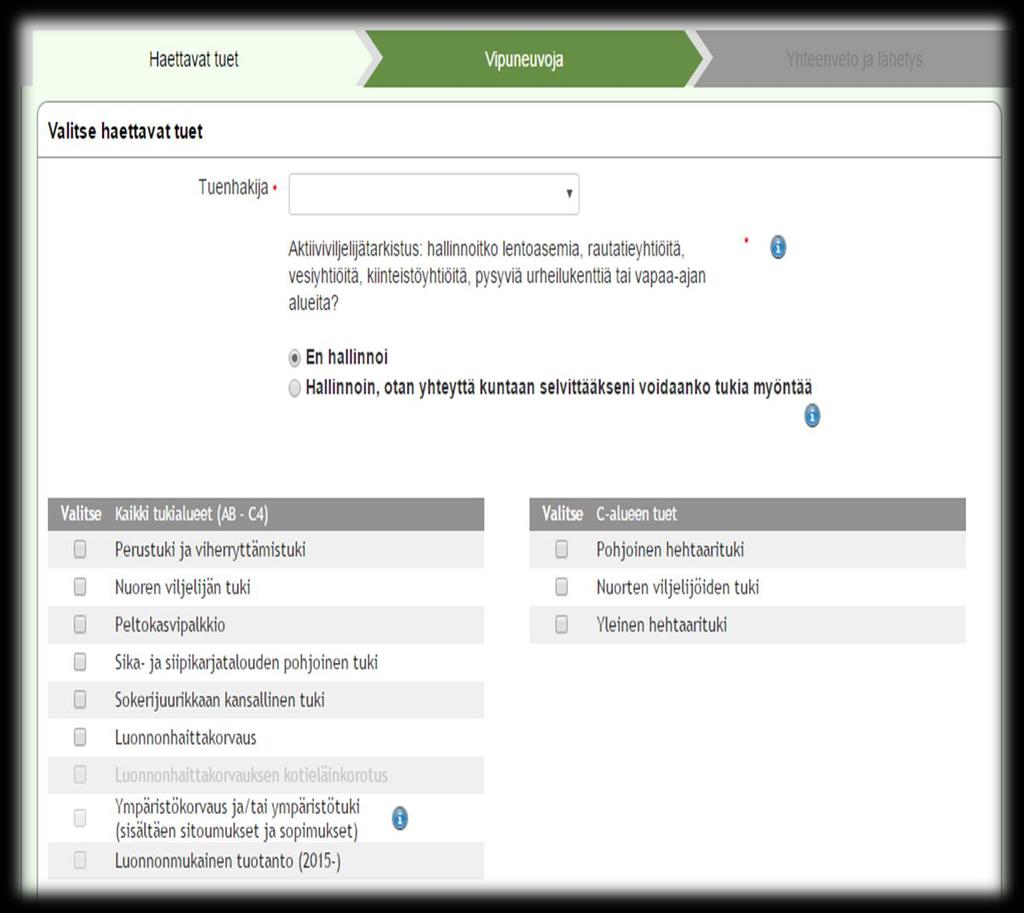This screenshot has width=1024, height=913.
Task: Tick the Luonnonhaittakorvaus checkbox
Action: click(x=80, y=737)
